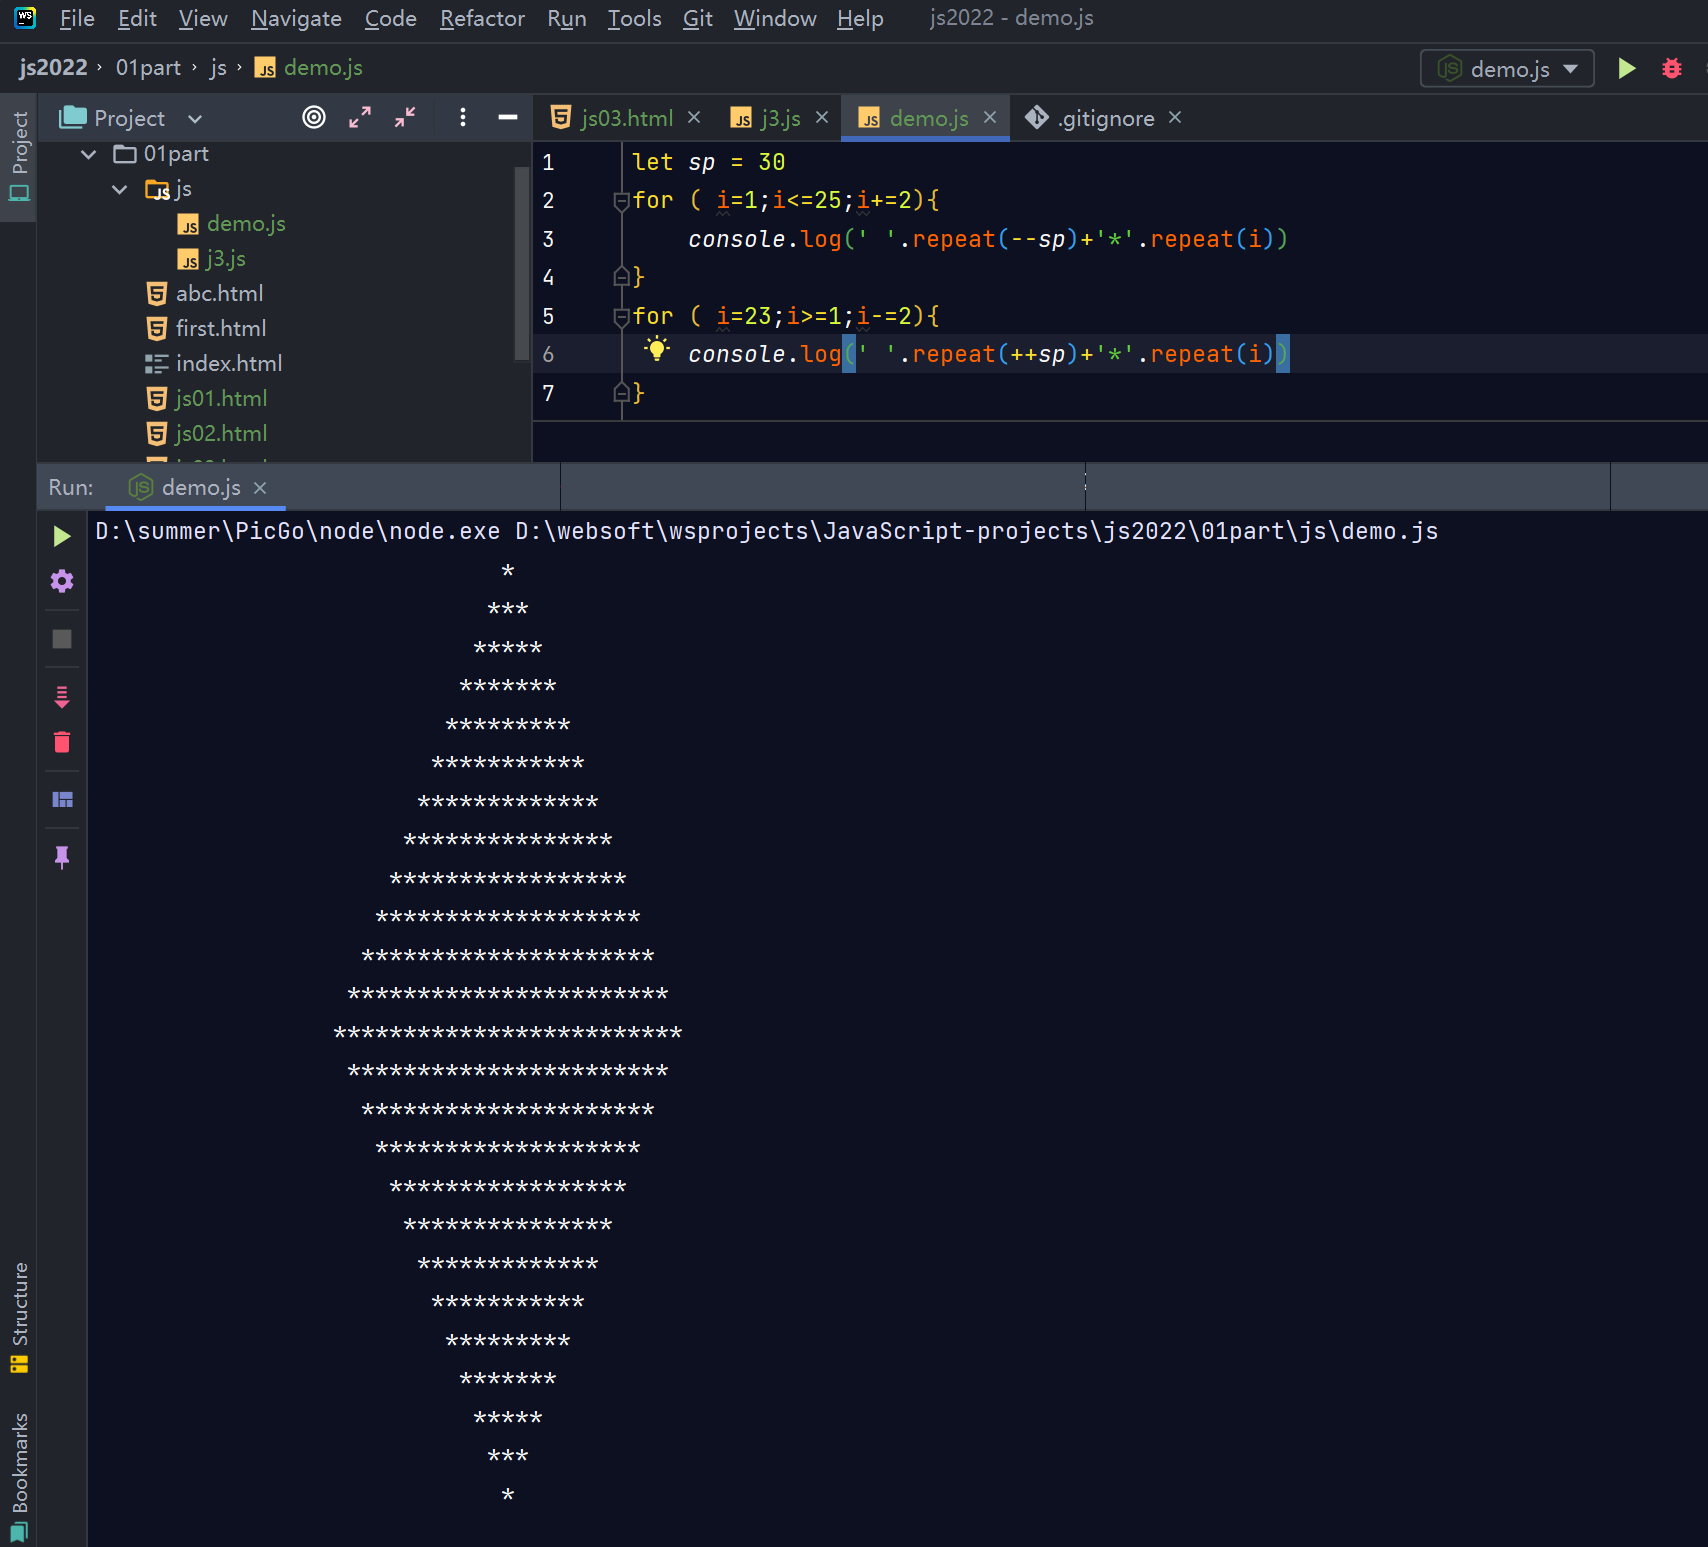Select opened file target icon in Project panel
The height and width of the screenshot is (1547, 1708).
tap(314, 118)
